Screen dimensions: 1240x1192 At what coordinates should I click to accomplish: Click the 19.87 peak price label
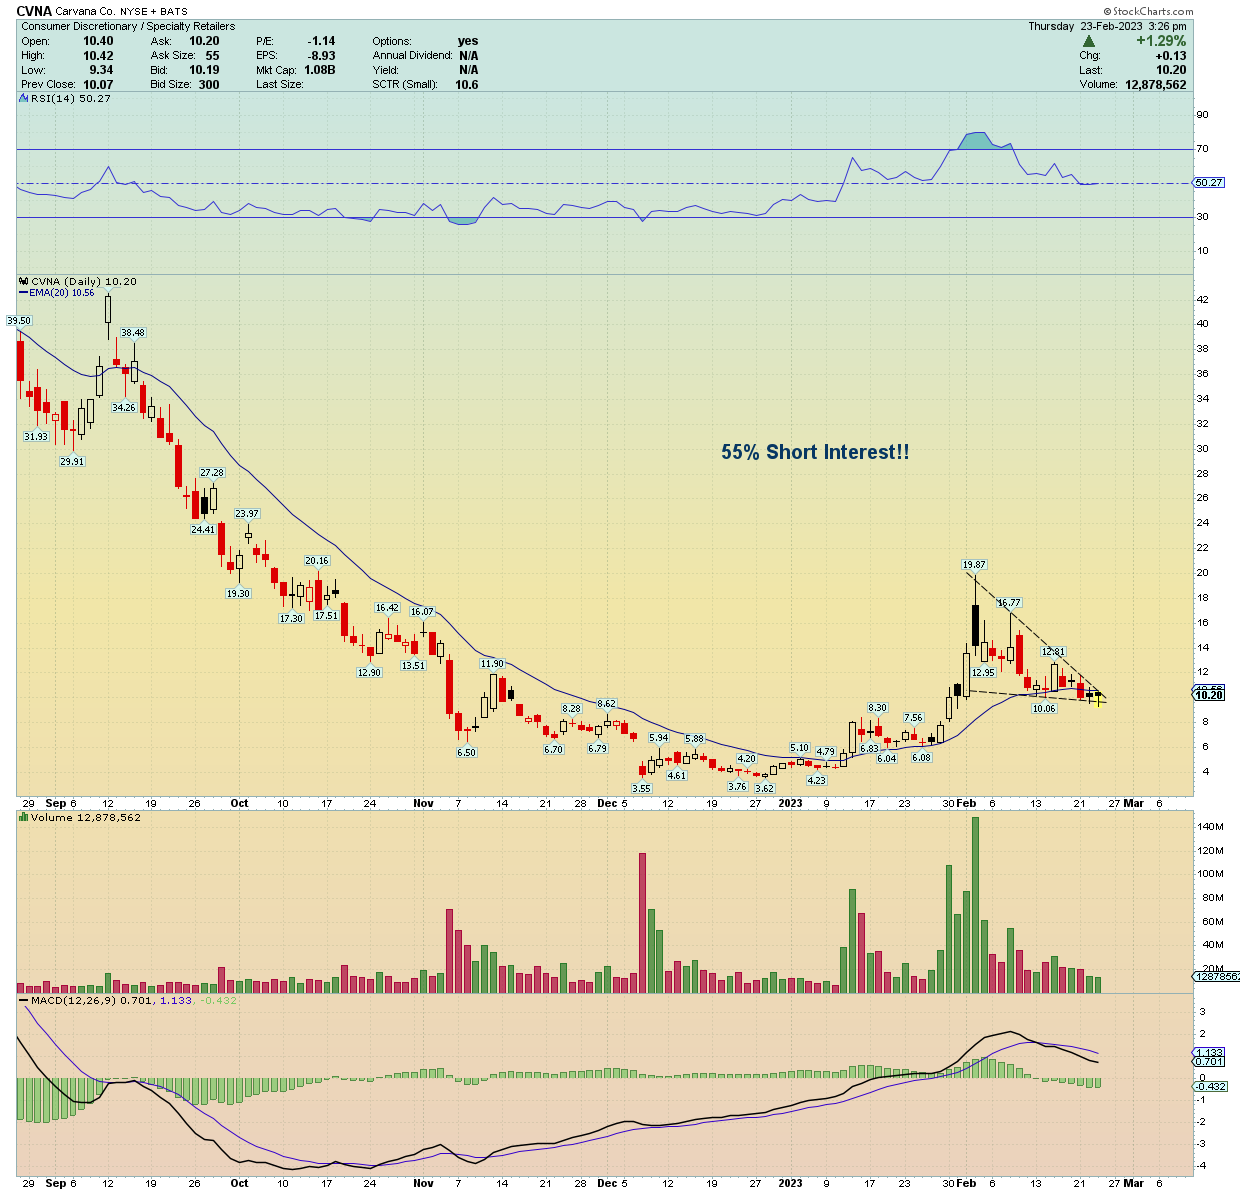[x=974, y=565]
